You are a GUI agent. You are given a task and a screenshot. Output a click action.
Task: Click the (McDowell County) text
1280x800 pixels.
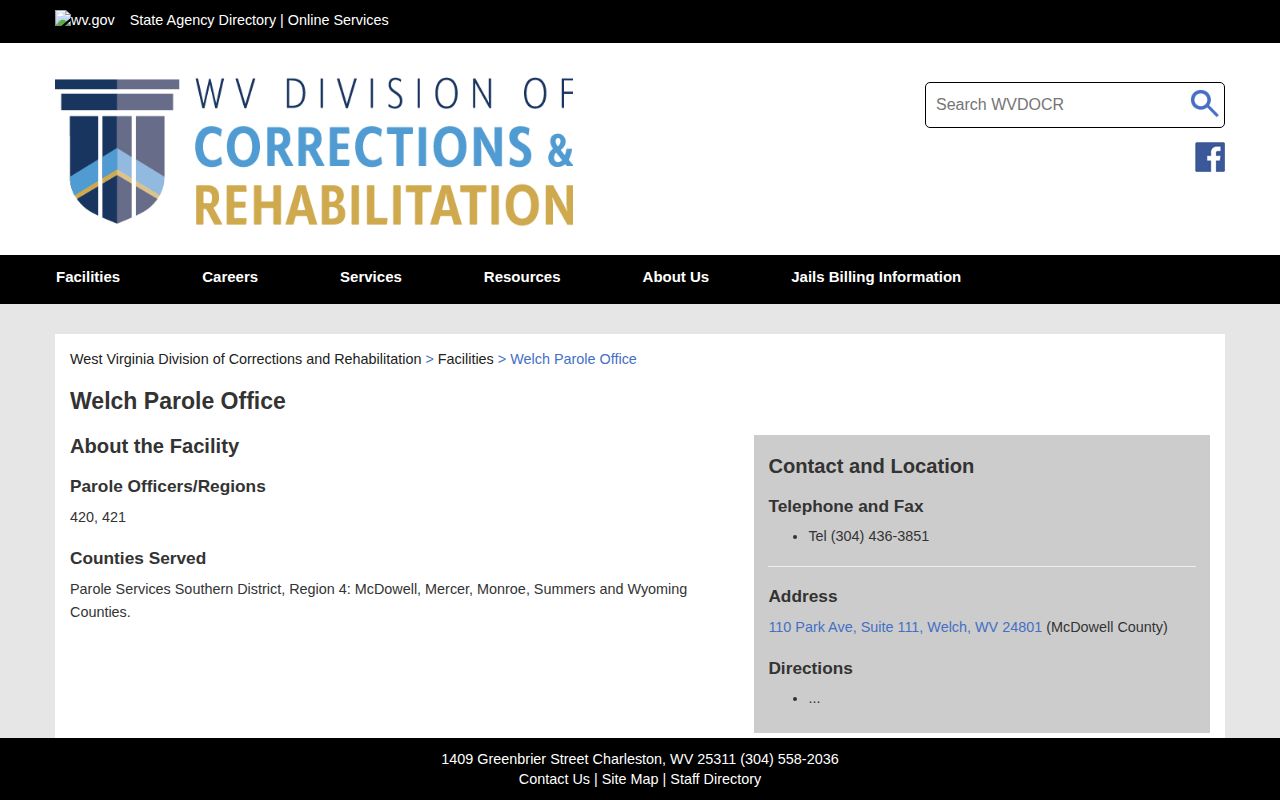[x=1107, y=627]
